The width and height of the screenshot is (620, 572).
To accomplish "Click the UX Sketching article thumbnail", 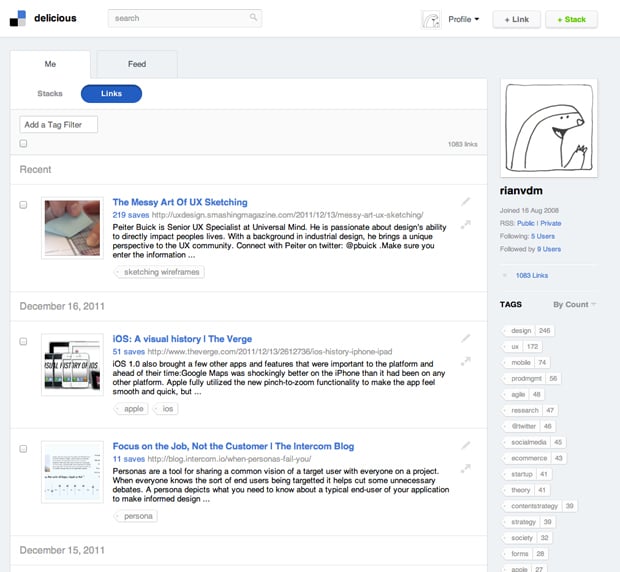I will tap(72, 230).
